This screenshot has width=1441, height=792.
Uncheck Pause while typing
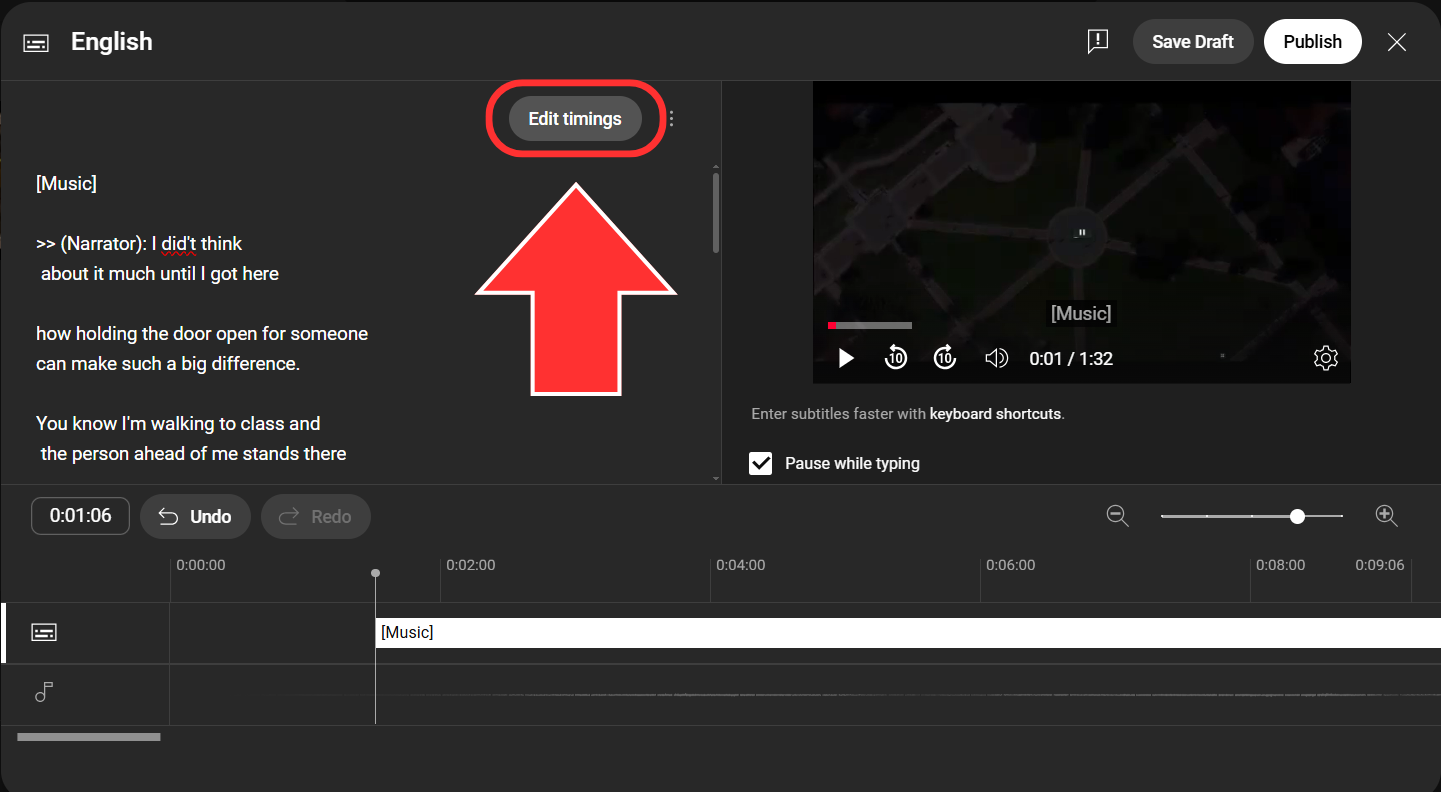point(761,463)
